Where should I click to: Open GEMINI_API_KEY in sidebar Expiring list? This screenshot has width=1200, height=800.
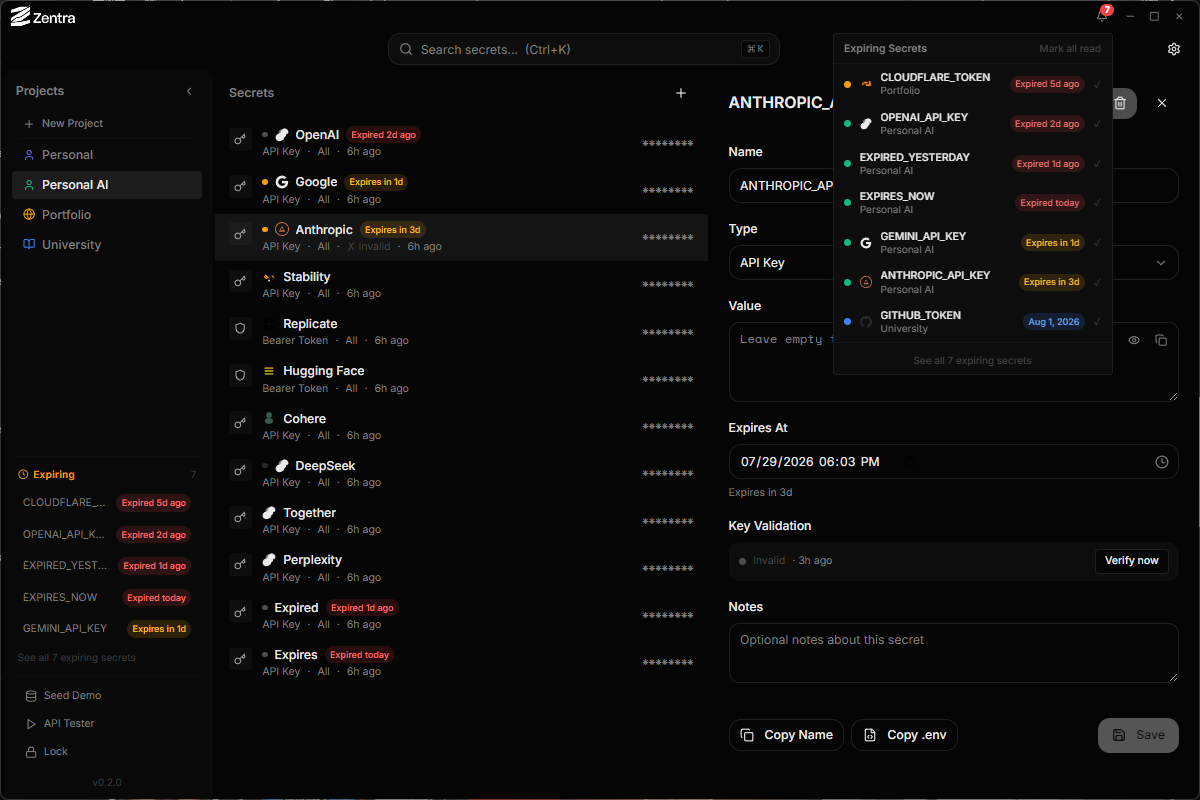point(107,629)
